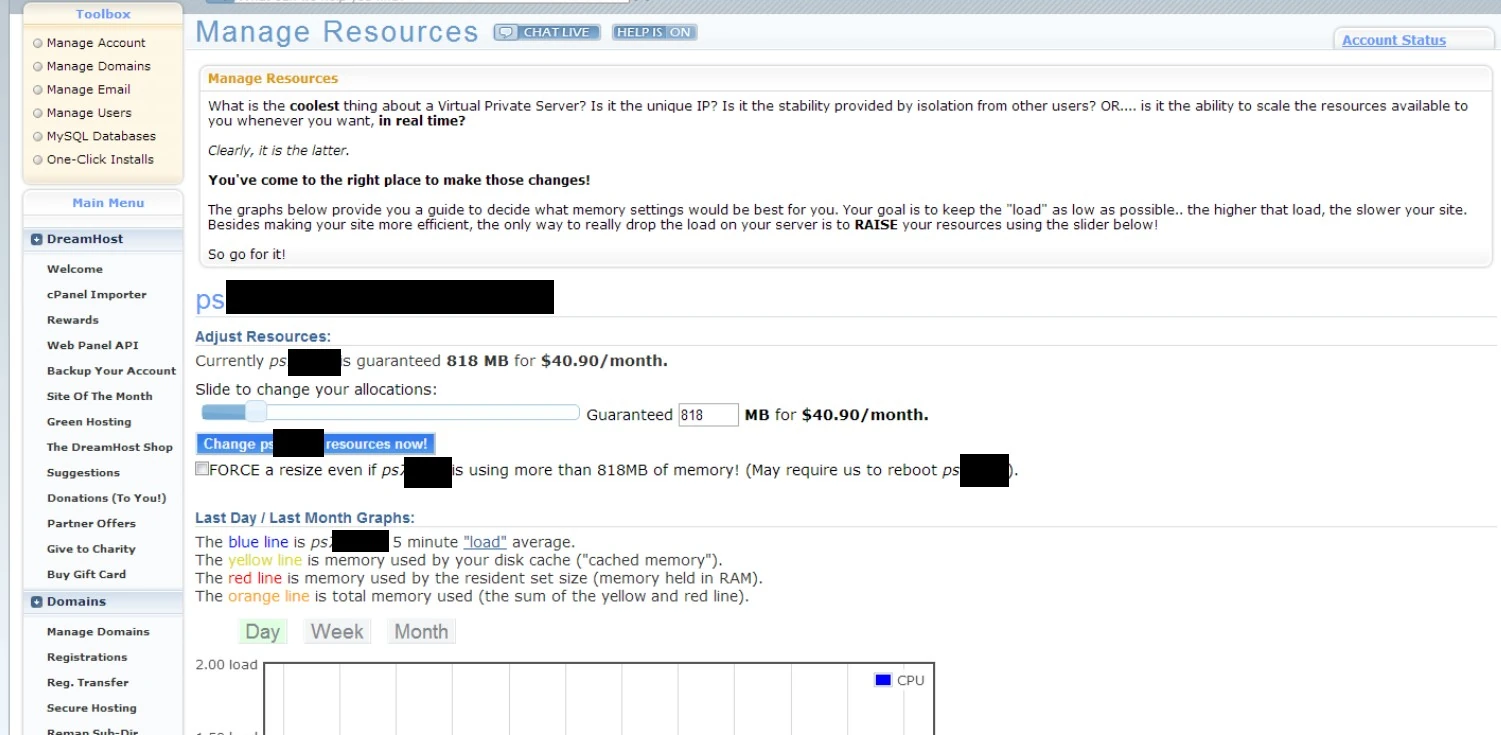
Task: Open the "load" average help link
Action: (x=485, y=542)
